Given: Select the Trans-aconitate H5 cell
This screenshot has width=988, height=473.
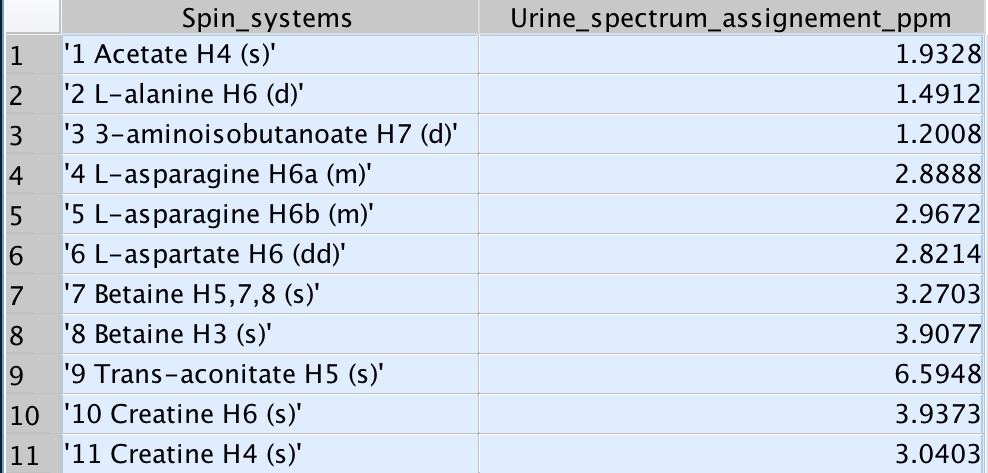Looking at the screenshot, I should pyautogui.click(x=223, y=373).
